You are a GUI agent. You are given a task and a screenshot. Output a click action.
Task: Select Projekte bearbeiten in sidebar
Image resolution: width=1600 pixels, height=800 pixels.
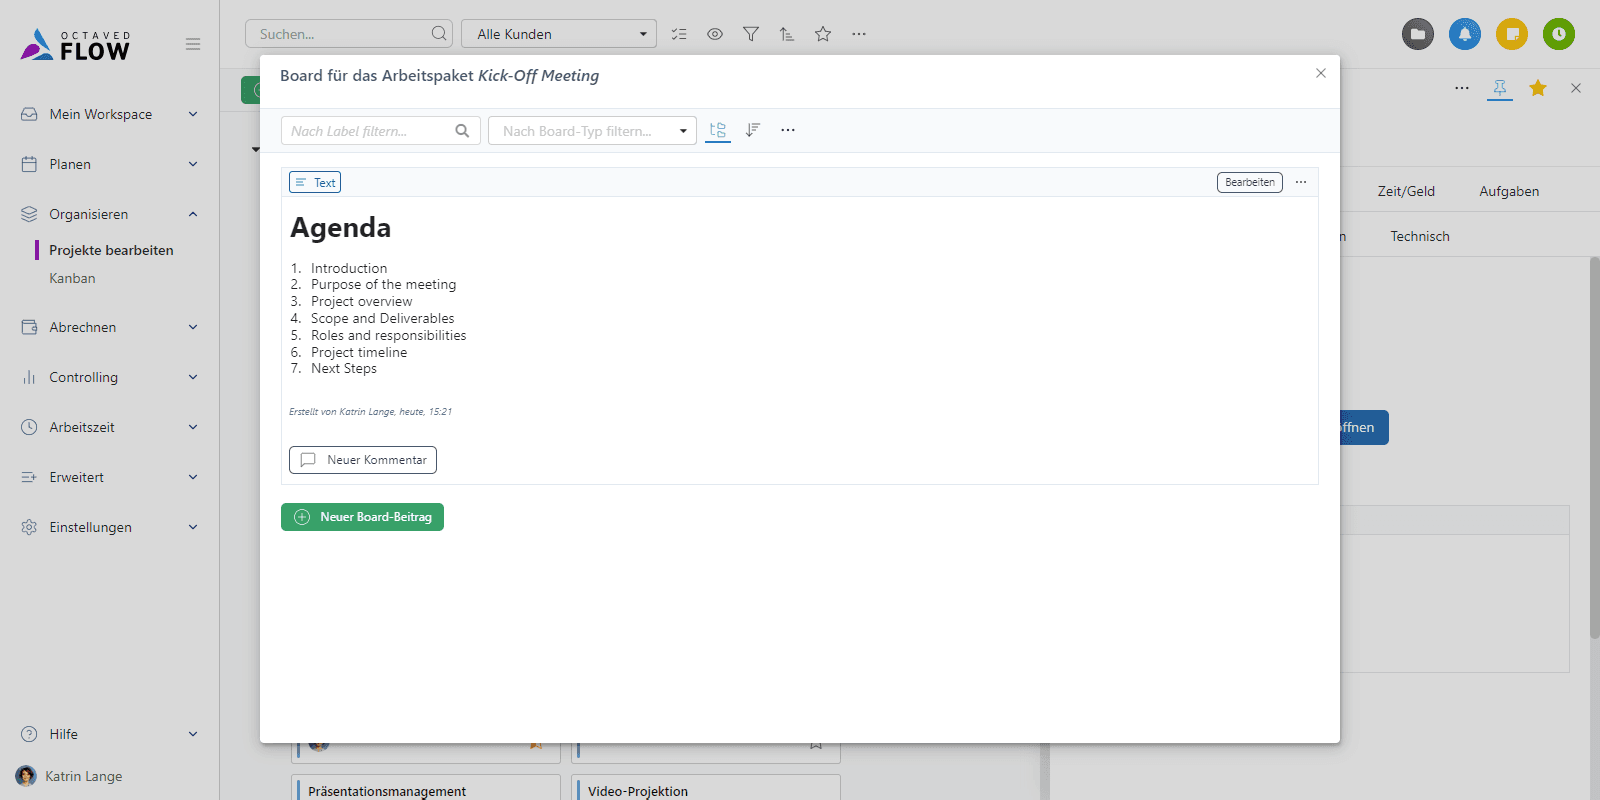tap(111, 250)
